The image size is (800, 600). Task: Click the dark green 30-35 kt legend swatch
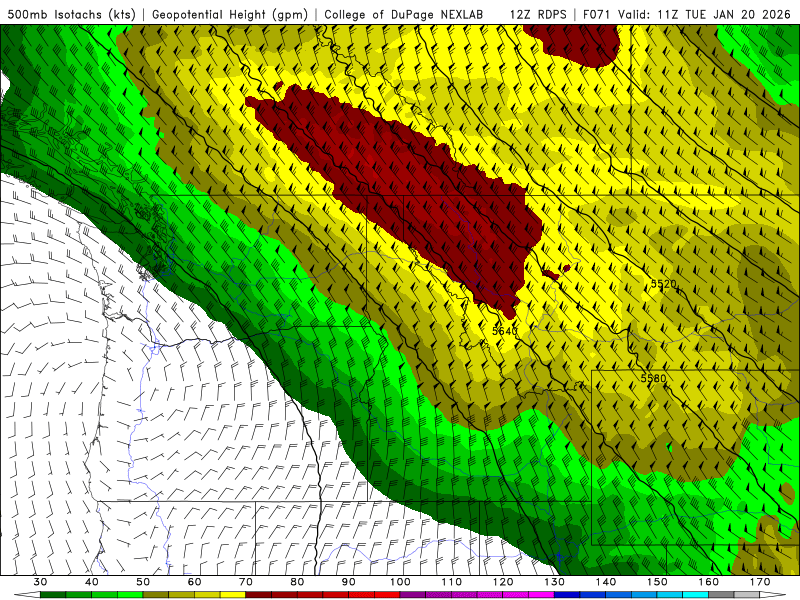[x=53, y=595]
